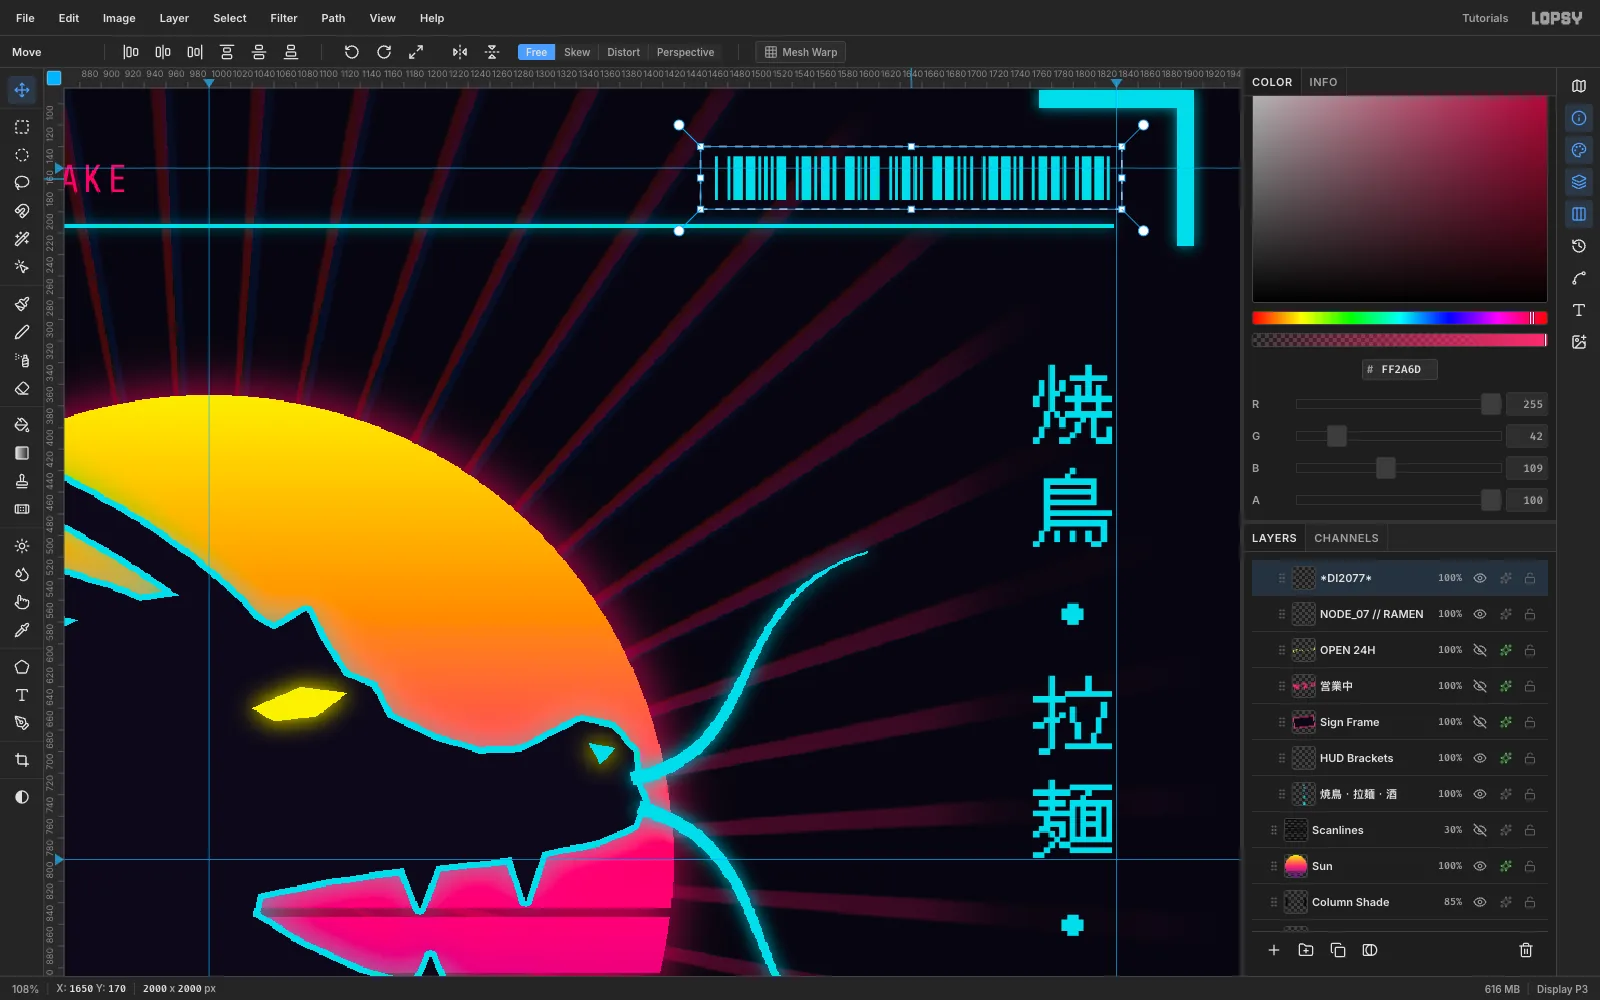Delete layer using trash icon
The height and width of the screenshot is (1000, 1600).
1526,950
